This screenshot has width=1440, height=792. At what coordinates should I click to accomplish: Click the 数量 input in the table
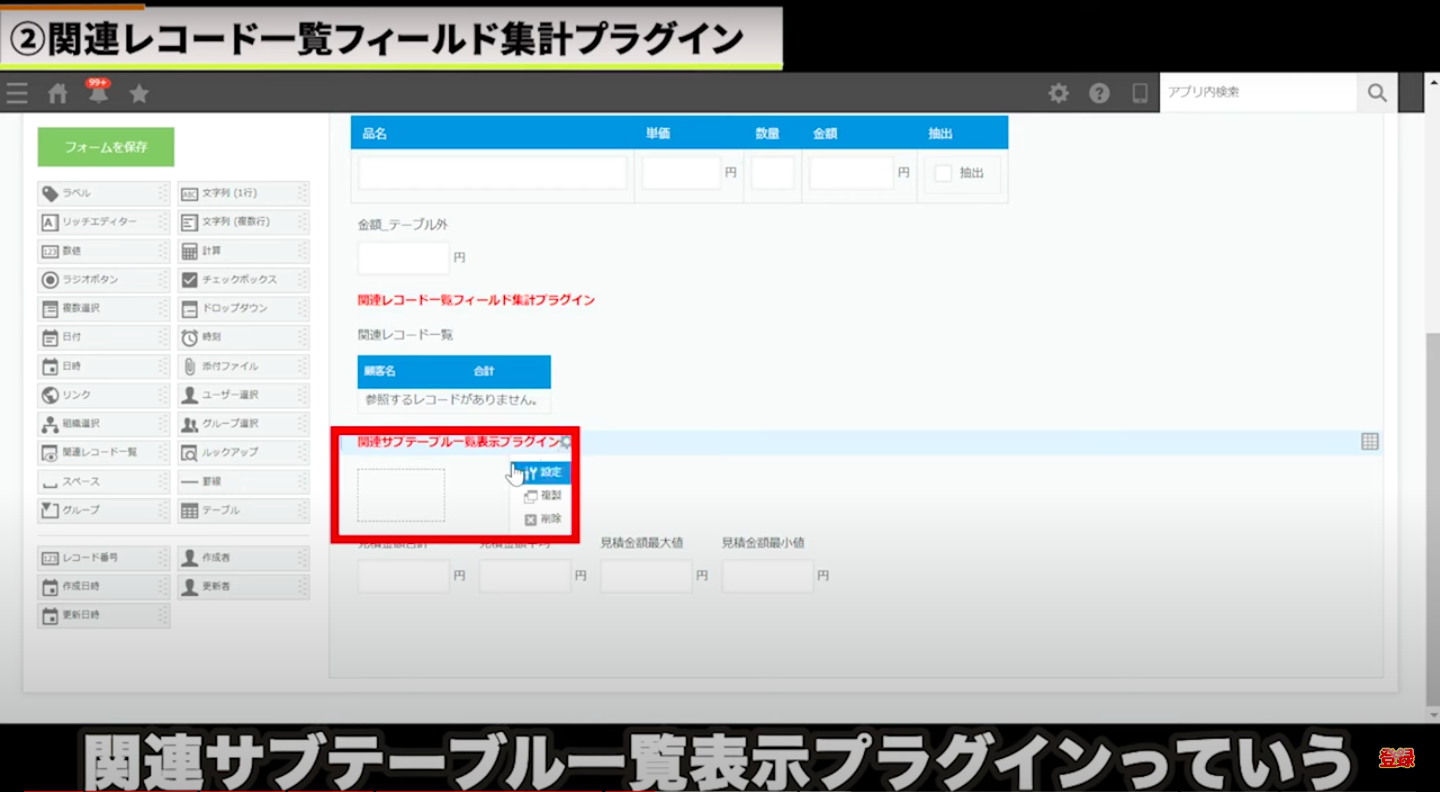[772, 173]
